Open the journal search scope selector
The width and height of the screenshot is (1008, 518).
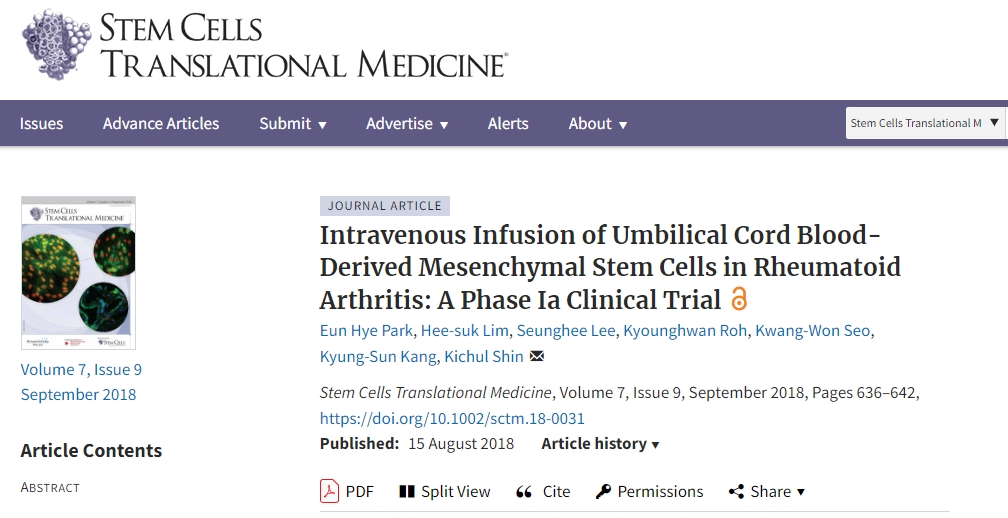coord(924,123)
